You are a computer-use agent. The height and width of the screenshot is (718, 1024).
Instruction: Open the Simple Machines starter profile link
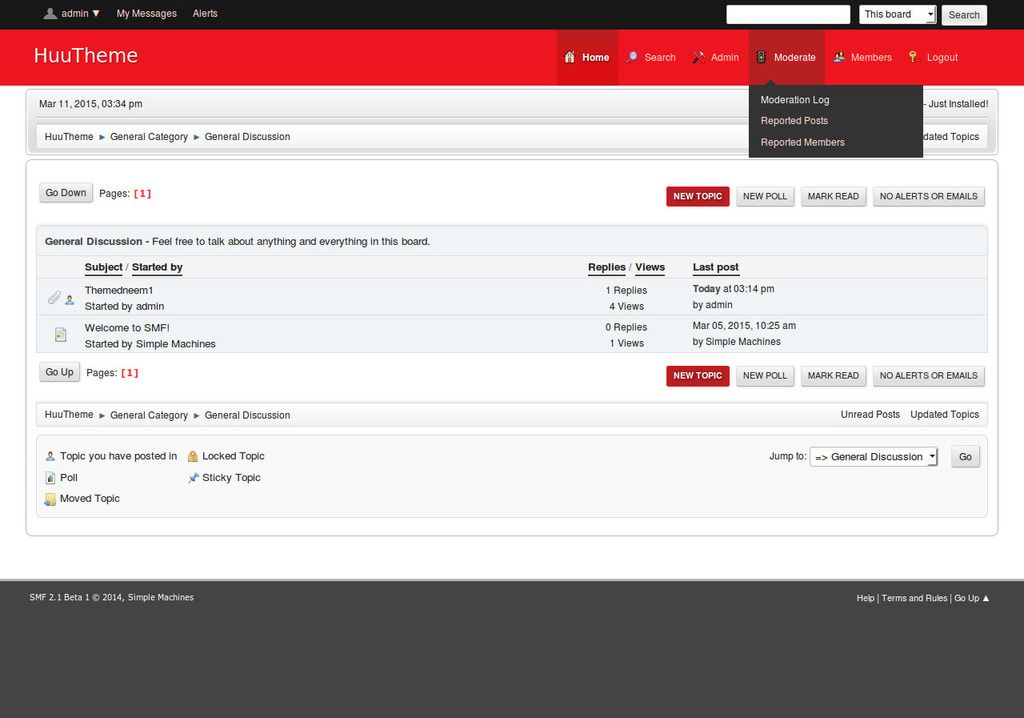176,344
